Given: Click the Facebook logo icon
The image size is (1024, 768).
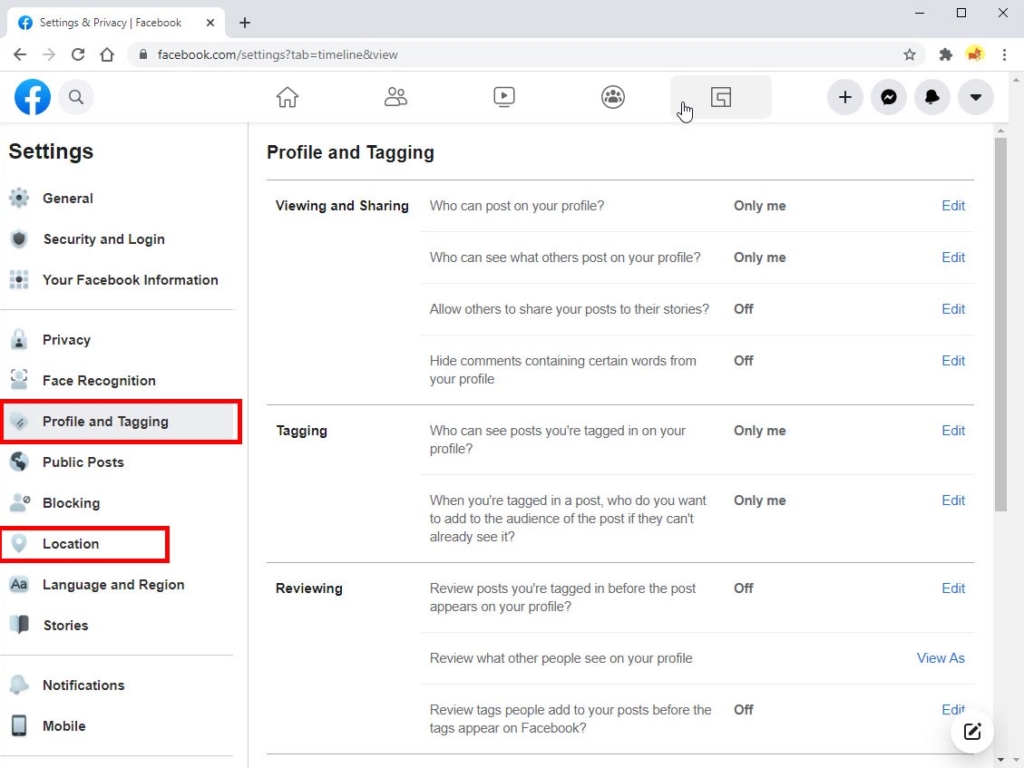Looking at the screenshot, I should [x=33, y=97].
